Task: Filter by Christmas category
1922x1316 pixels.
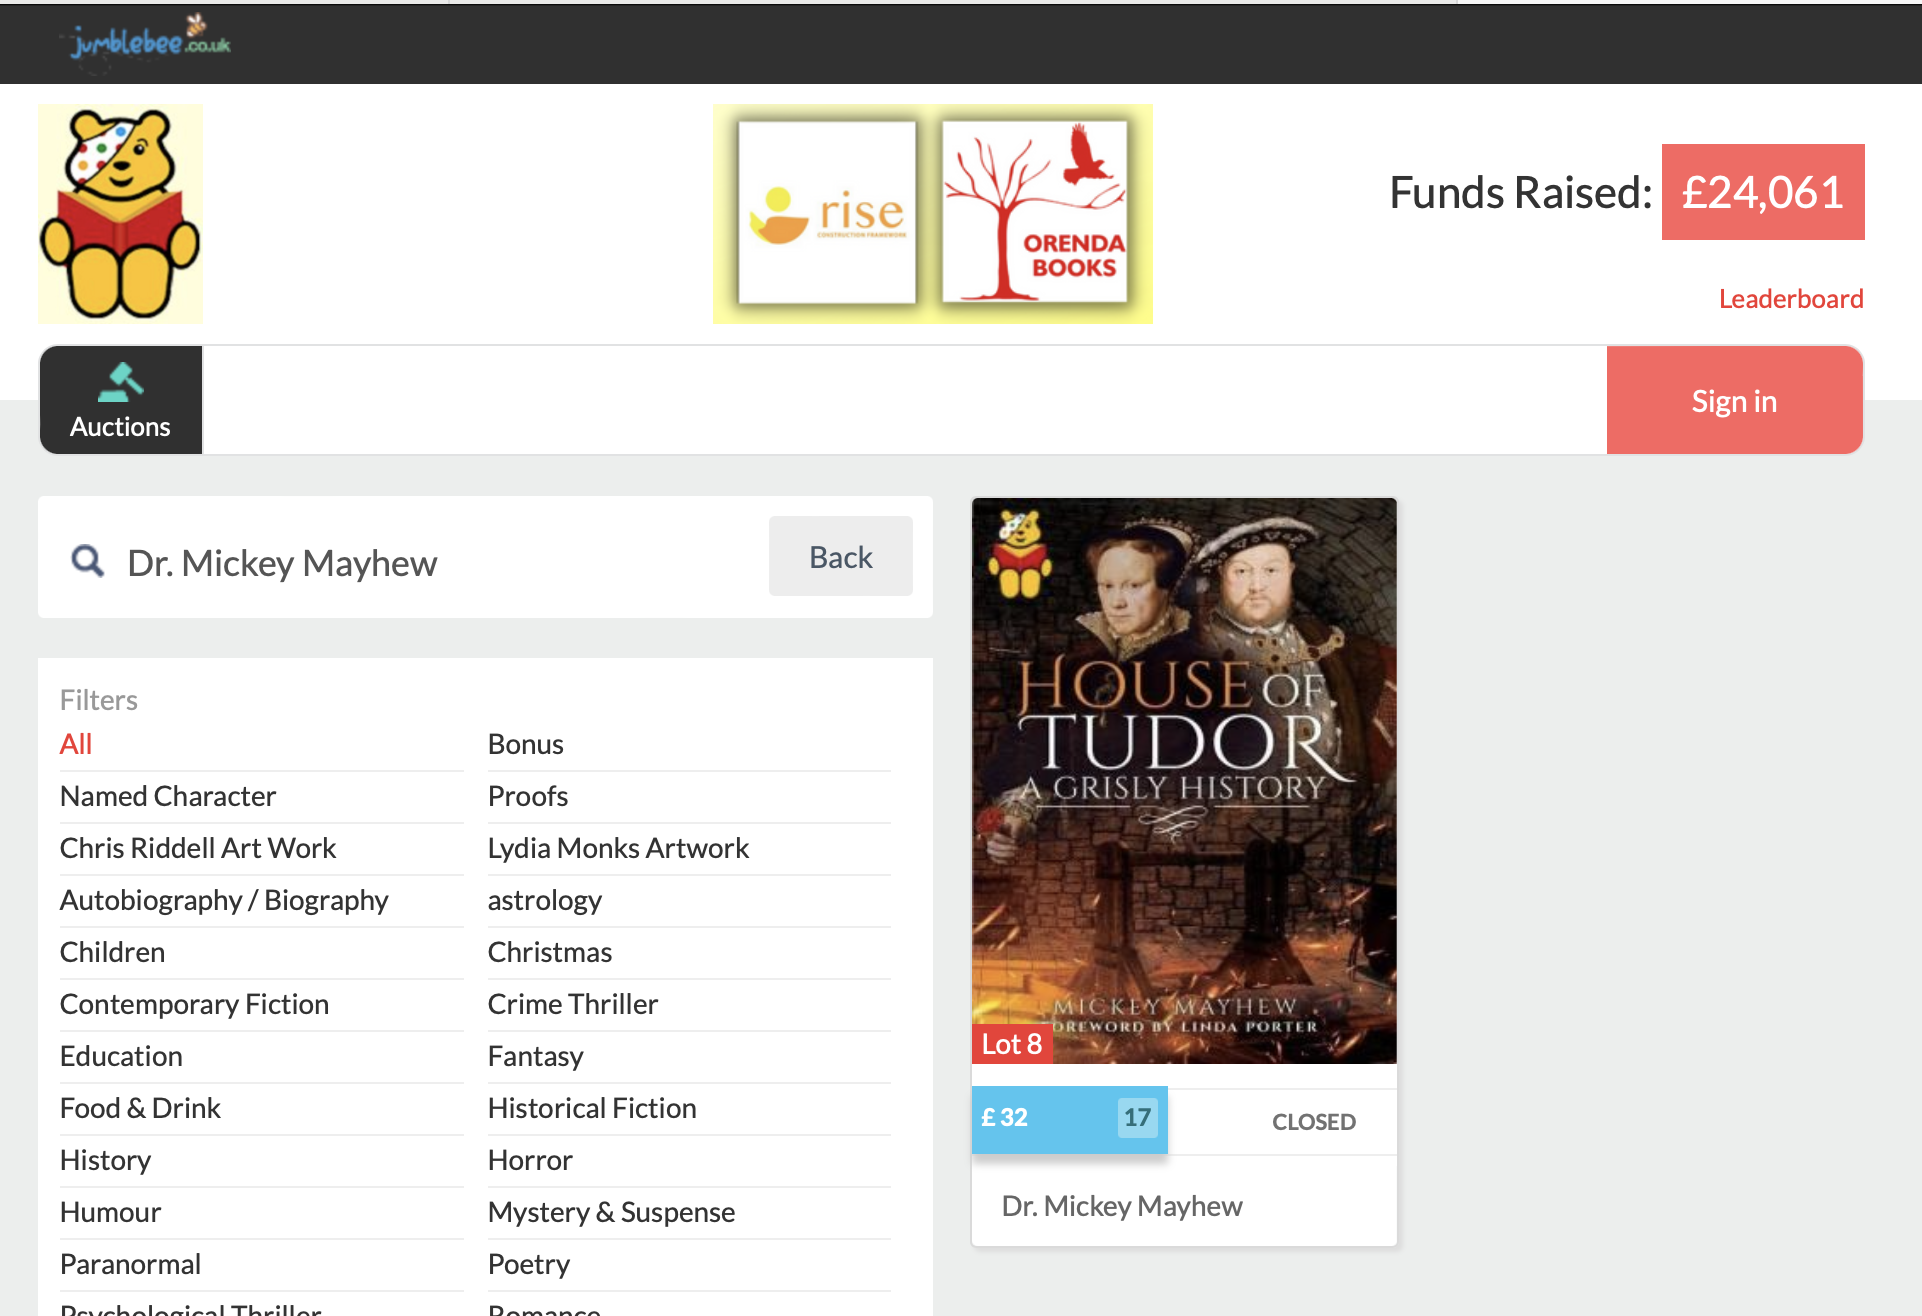Action: (550, 952)
